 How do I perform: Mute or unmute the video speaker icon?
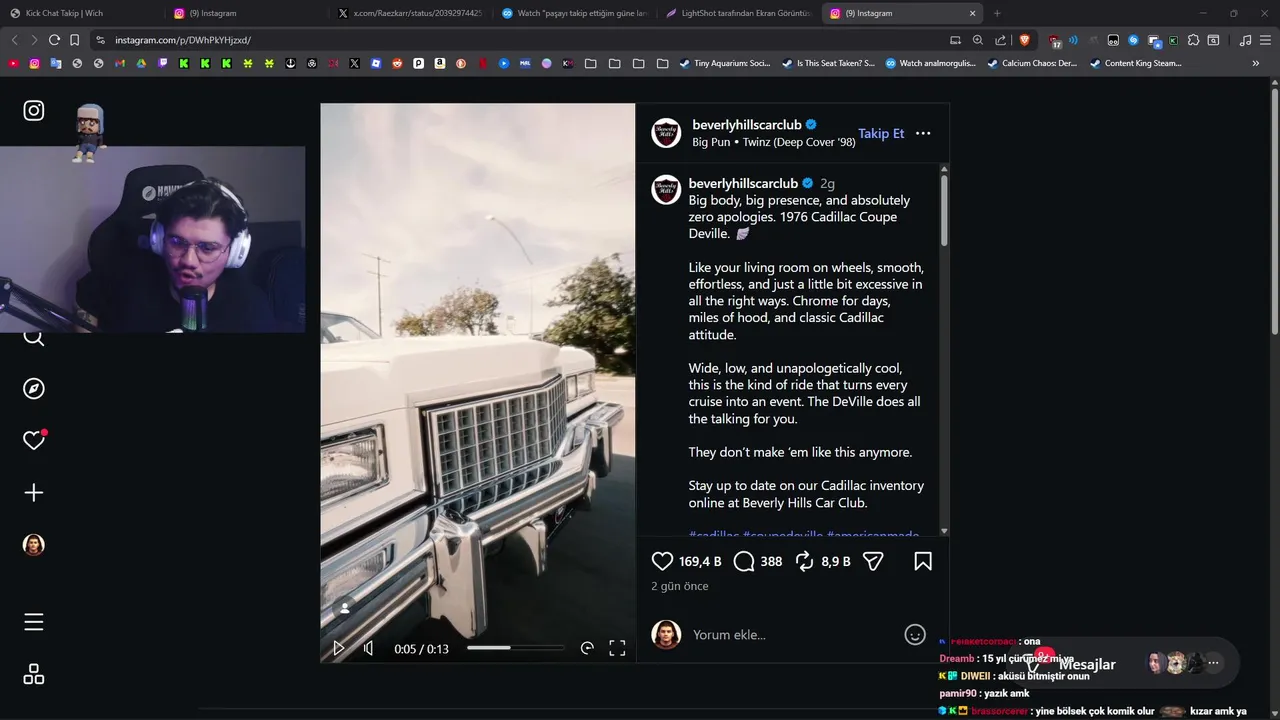click(x=369, y=648)
